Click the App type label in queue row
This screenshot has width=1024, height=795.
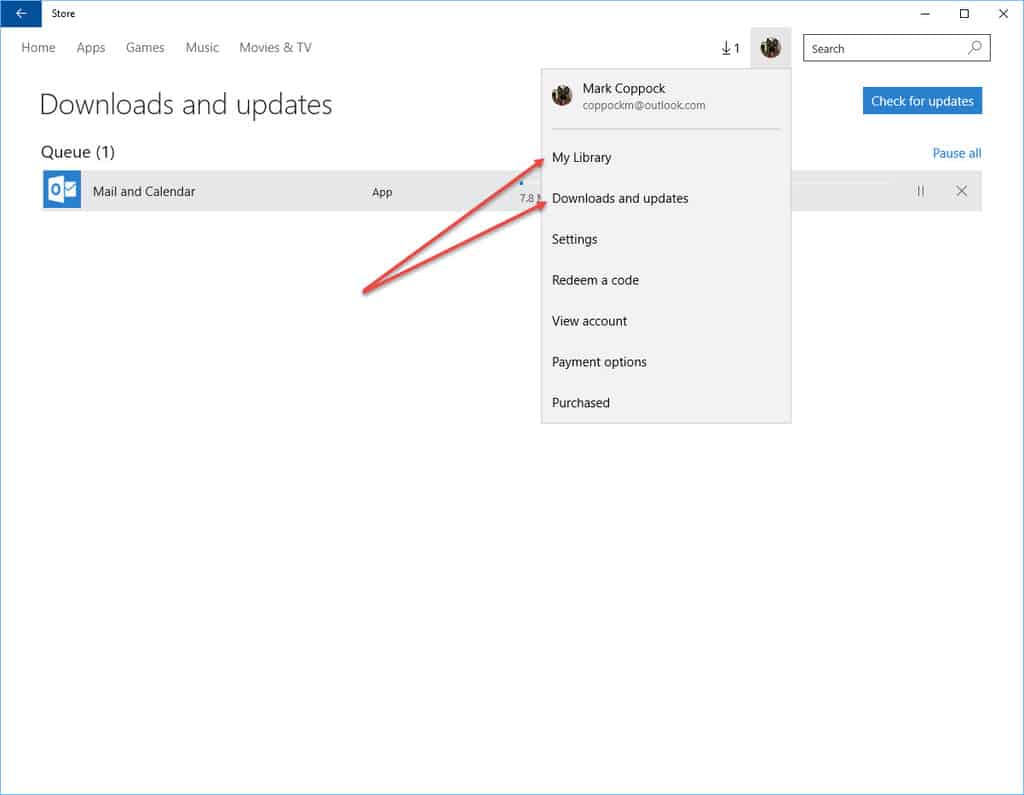point(382,192)
